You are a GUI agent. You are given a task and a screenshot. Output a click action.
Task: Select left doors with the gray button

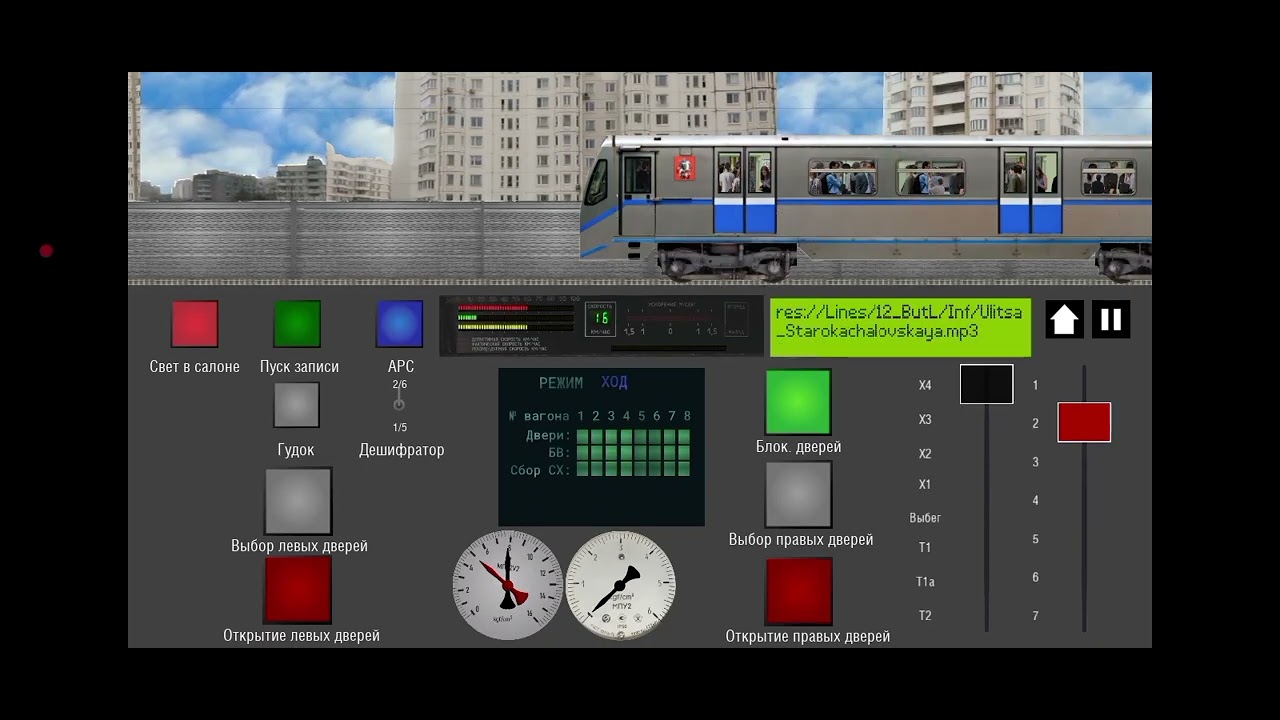coord(298,501)
